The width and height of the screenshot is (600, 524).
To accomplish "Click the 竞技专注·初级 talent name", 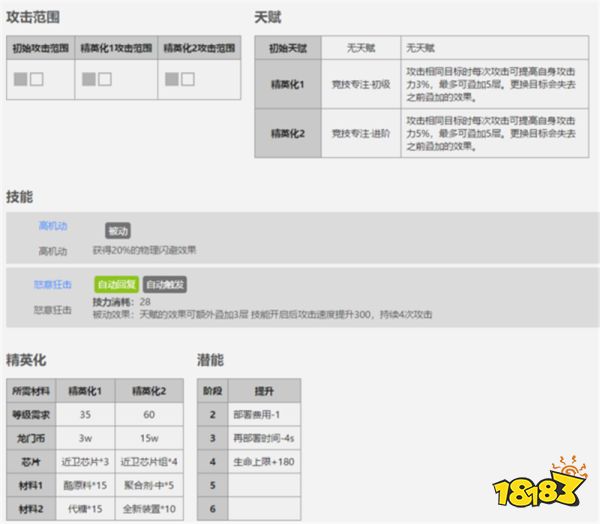I will pyautogui.click(x=360, y=85).
